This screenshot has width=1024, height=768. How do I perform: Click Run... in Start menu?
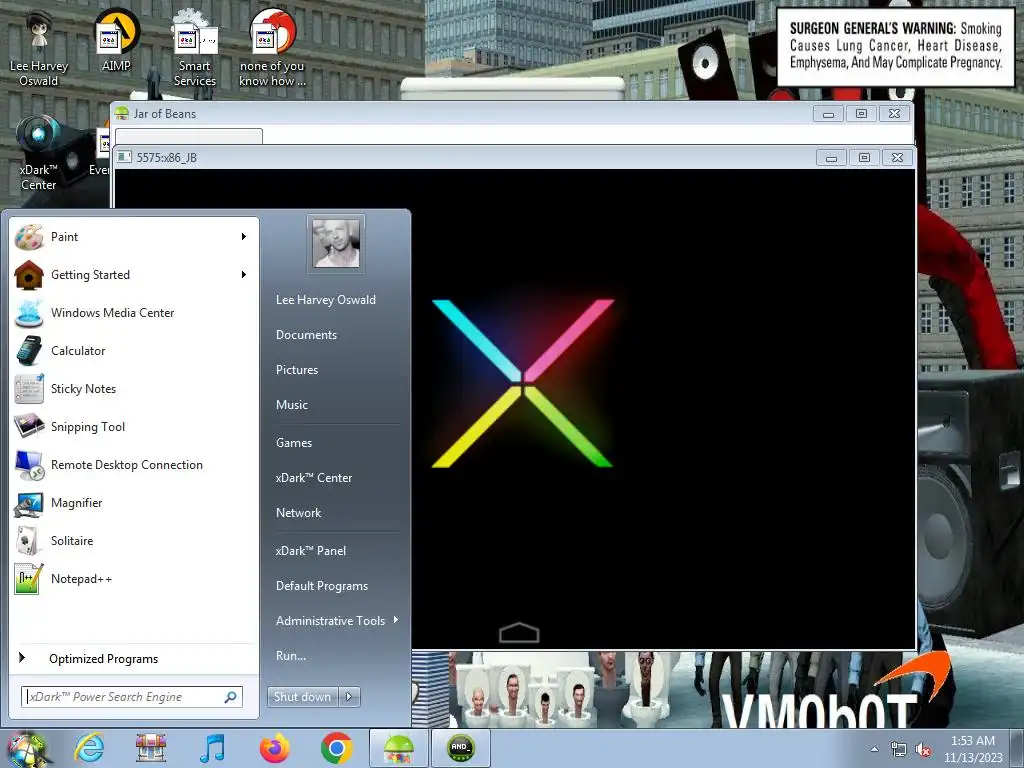[x=291, y=656]
